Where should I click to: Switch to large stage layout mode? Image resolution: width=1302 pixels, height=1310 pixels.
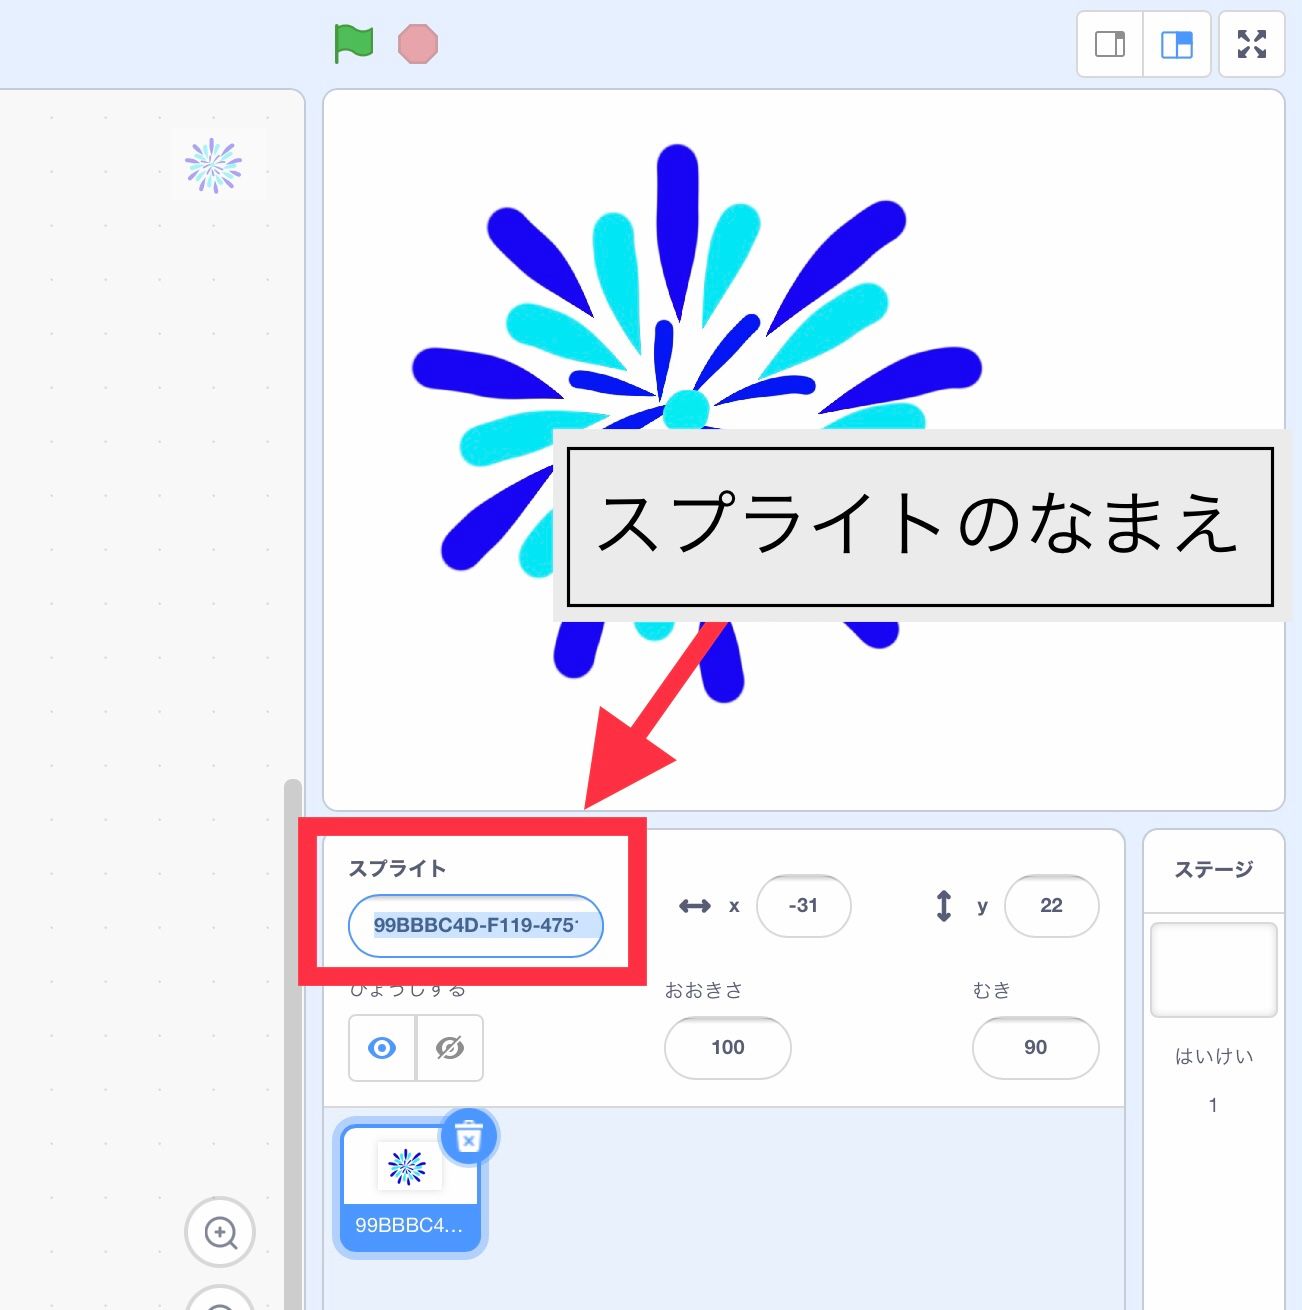point(1176,44)
